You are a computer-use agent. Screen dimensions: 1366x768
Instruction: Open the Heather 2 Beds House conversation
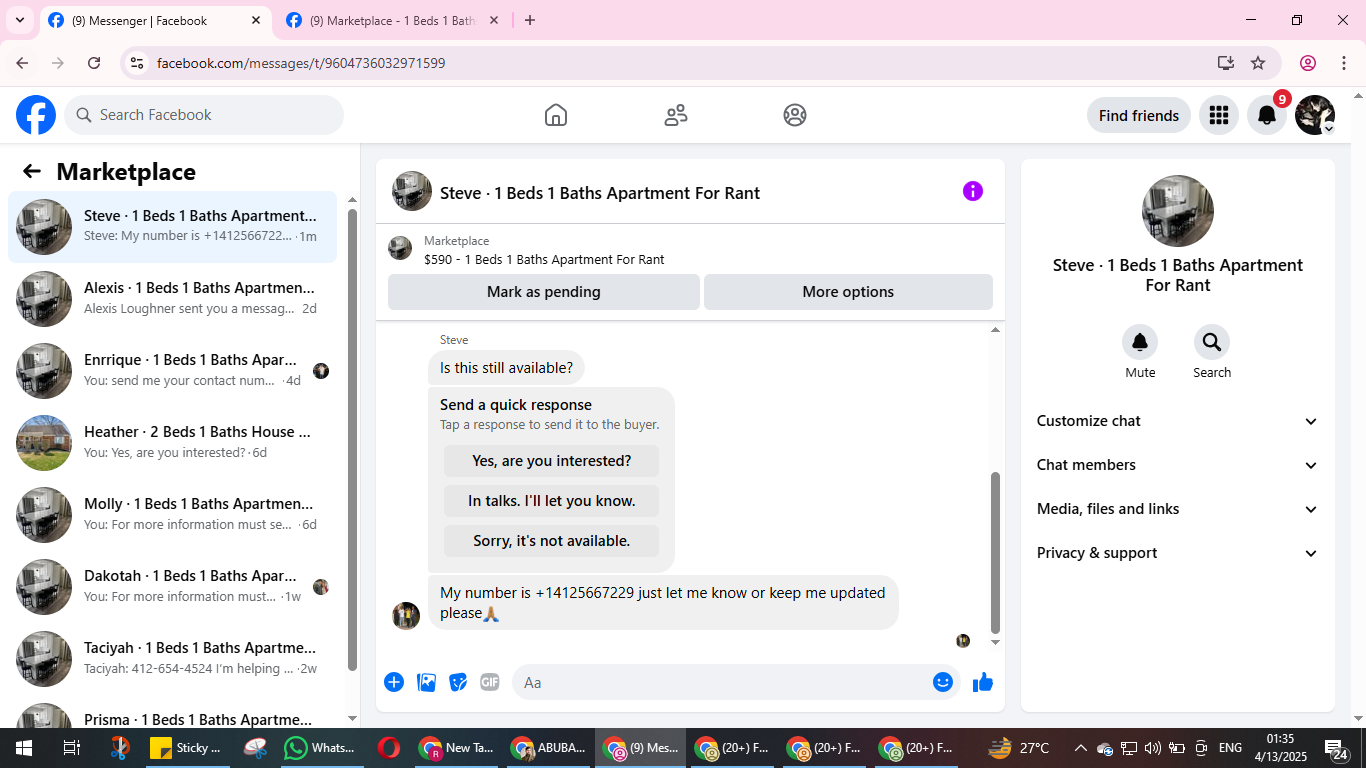click(172, 443)
